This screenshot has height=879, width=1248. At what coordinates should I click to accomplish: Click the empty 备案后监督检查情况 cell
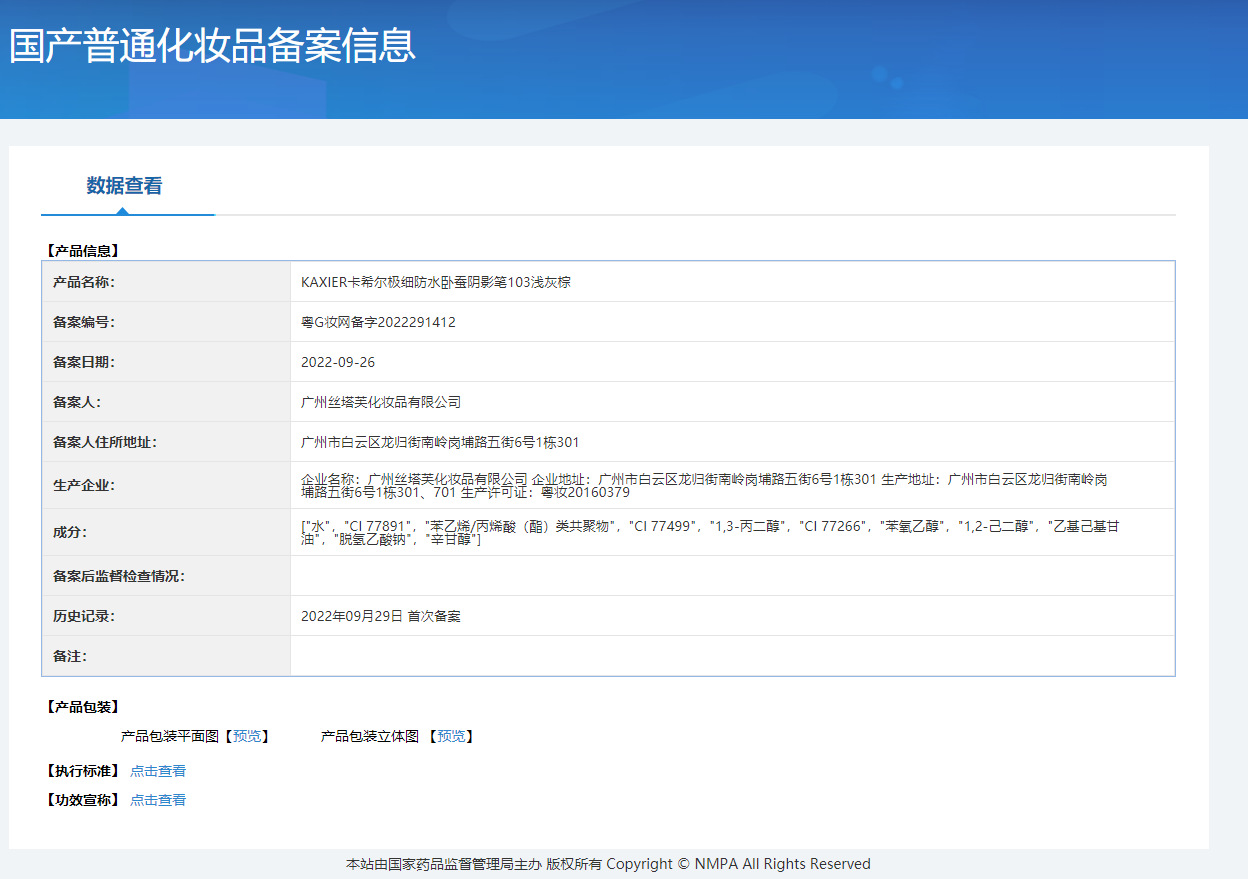coord(731,576)
